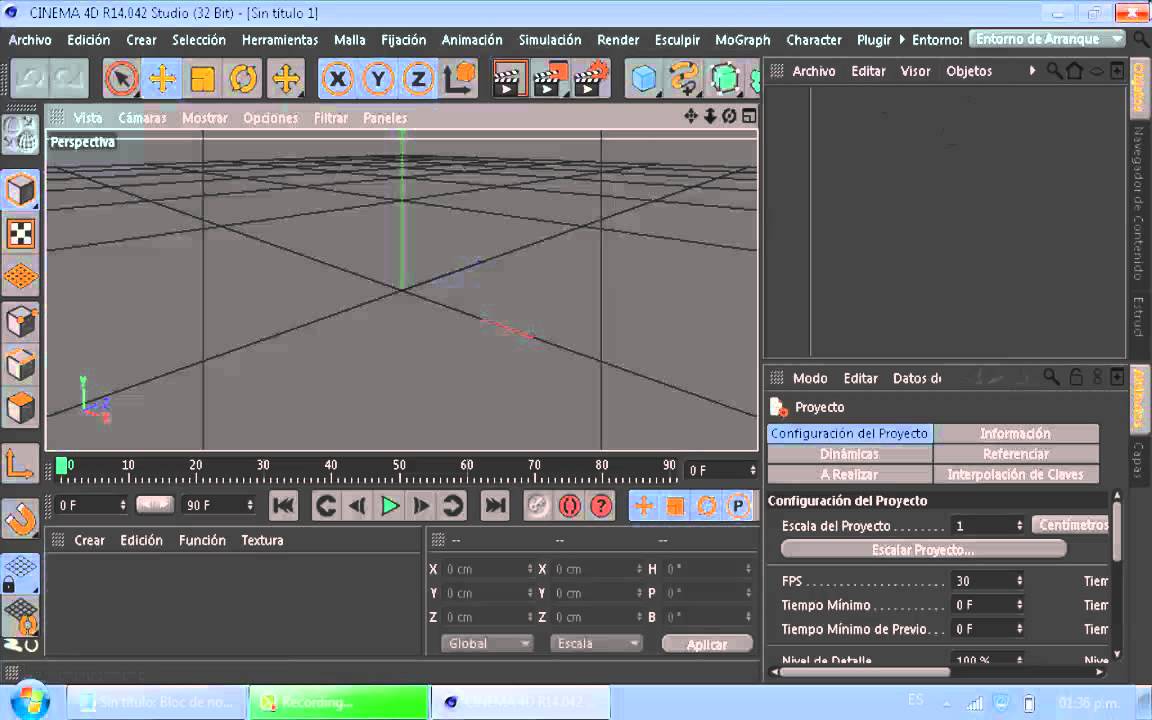Switch to Información tab
Screen dimensions: 1152x720
1015,433
